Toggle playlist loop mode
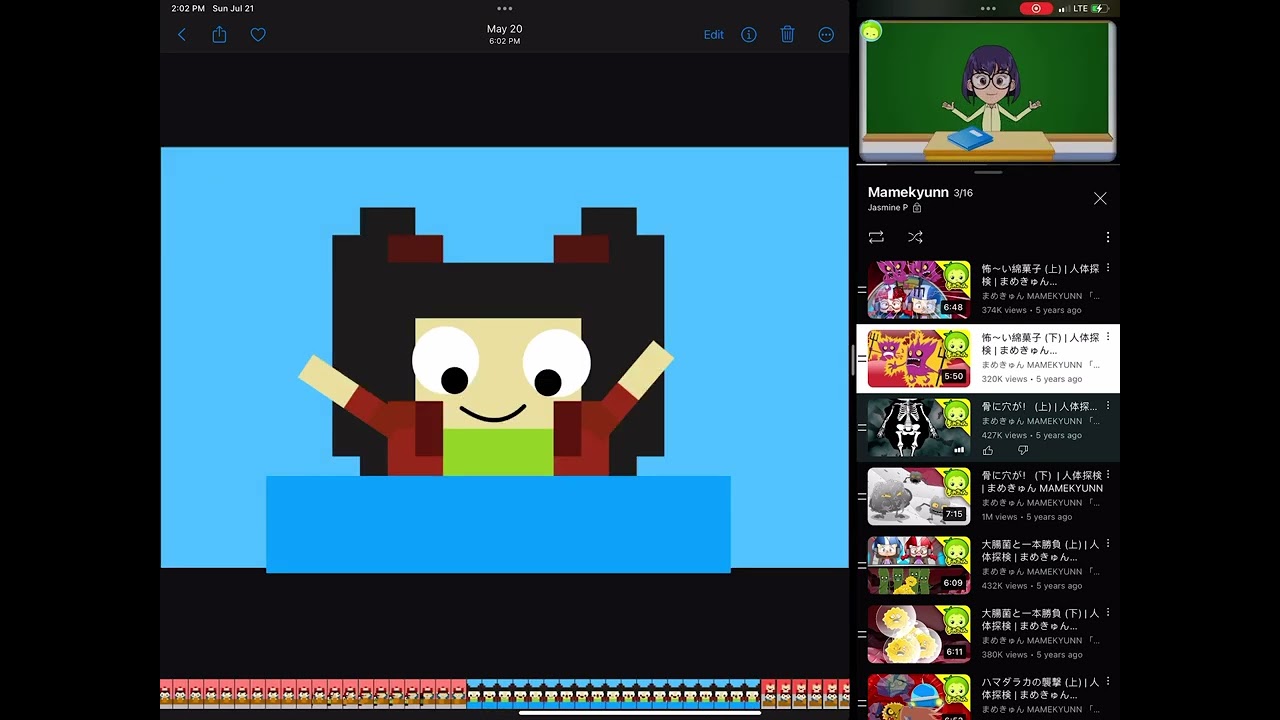Image resolution: width=1280 pixels, height=720 pixels. point(876,237)
